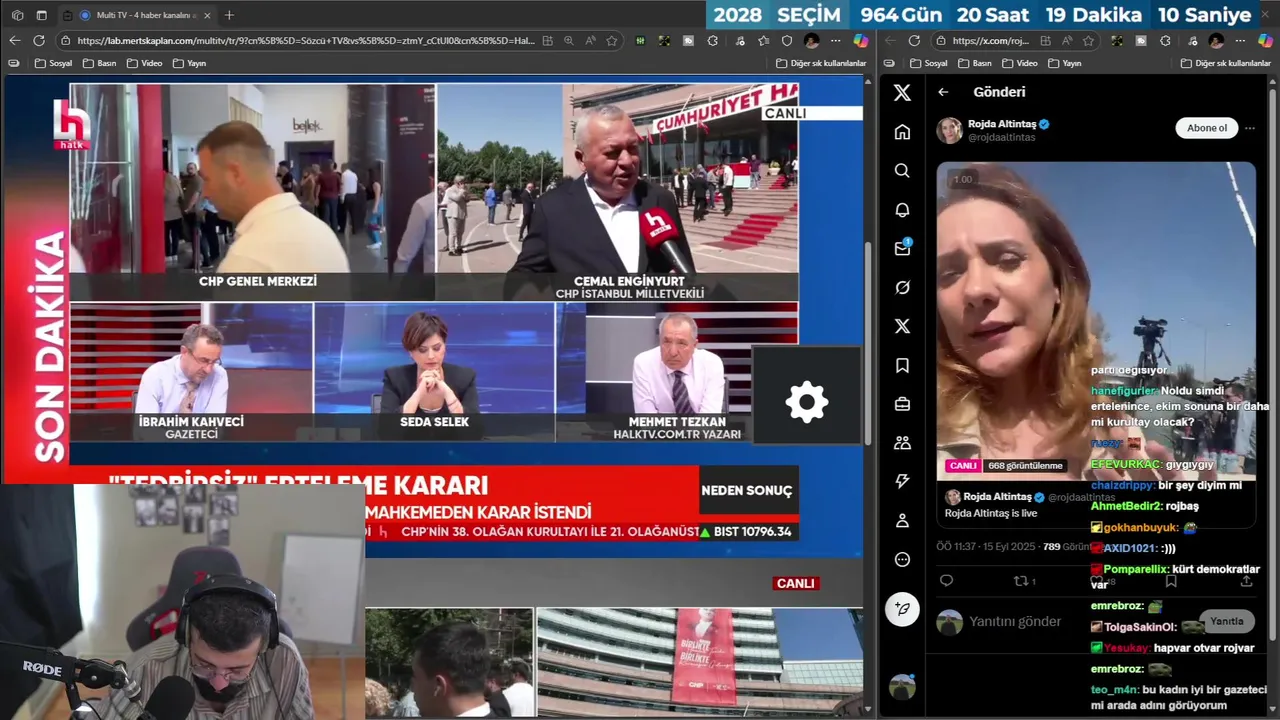Viewport: 1280px width, 720px height.
Task: Open gear settings overlay on Multi TV
Action: (x=806, y=402)
